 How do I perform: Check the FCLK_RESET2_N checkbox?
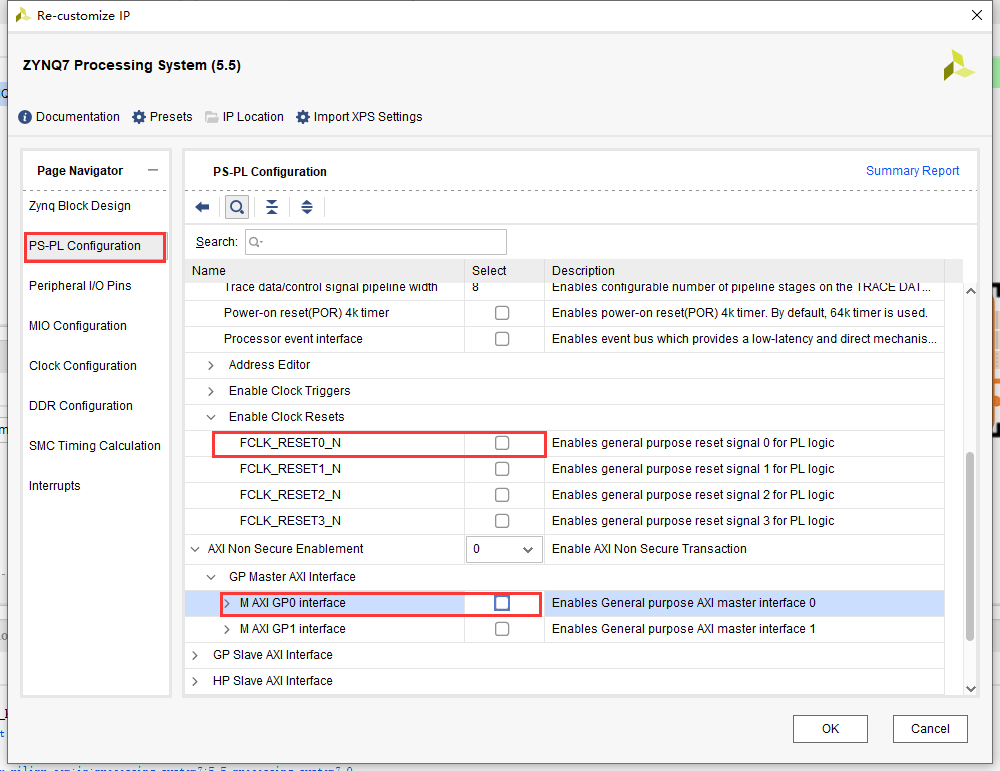[x=502, y=495]
